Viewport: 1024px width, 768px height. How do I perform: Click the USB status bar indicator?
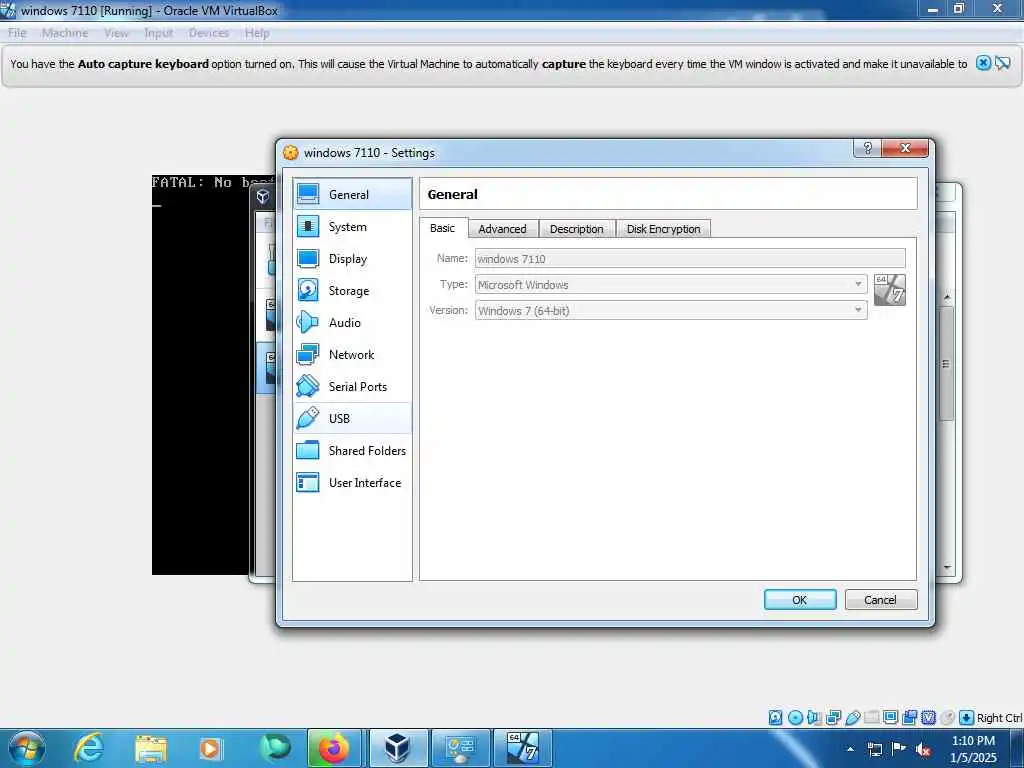[x=853, y=718]
